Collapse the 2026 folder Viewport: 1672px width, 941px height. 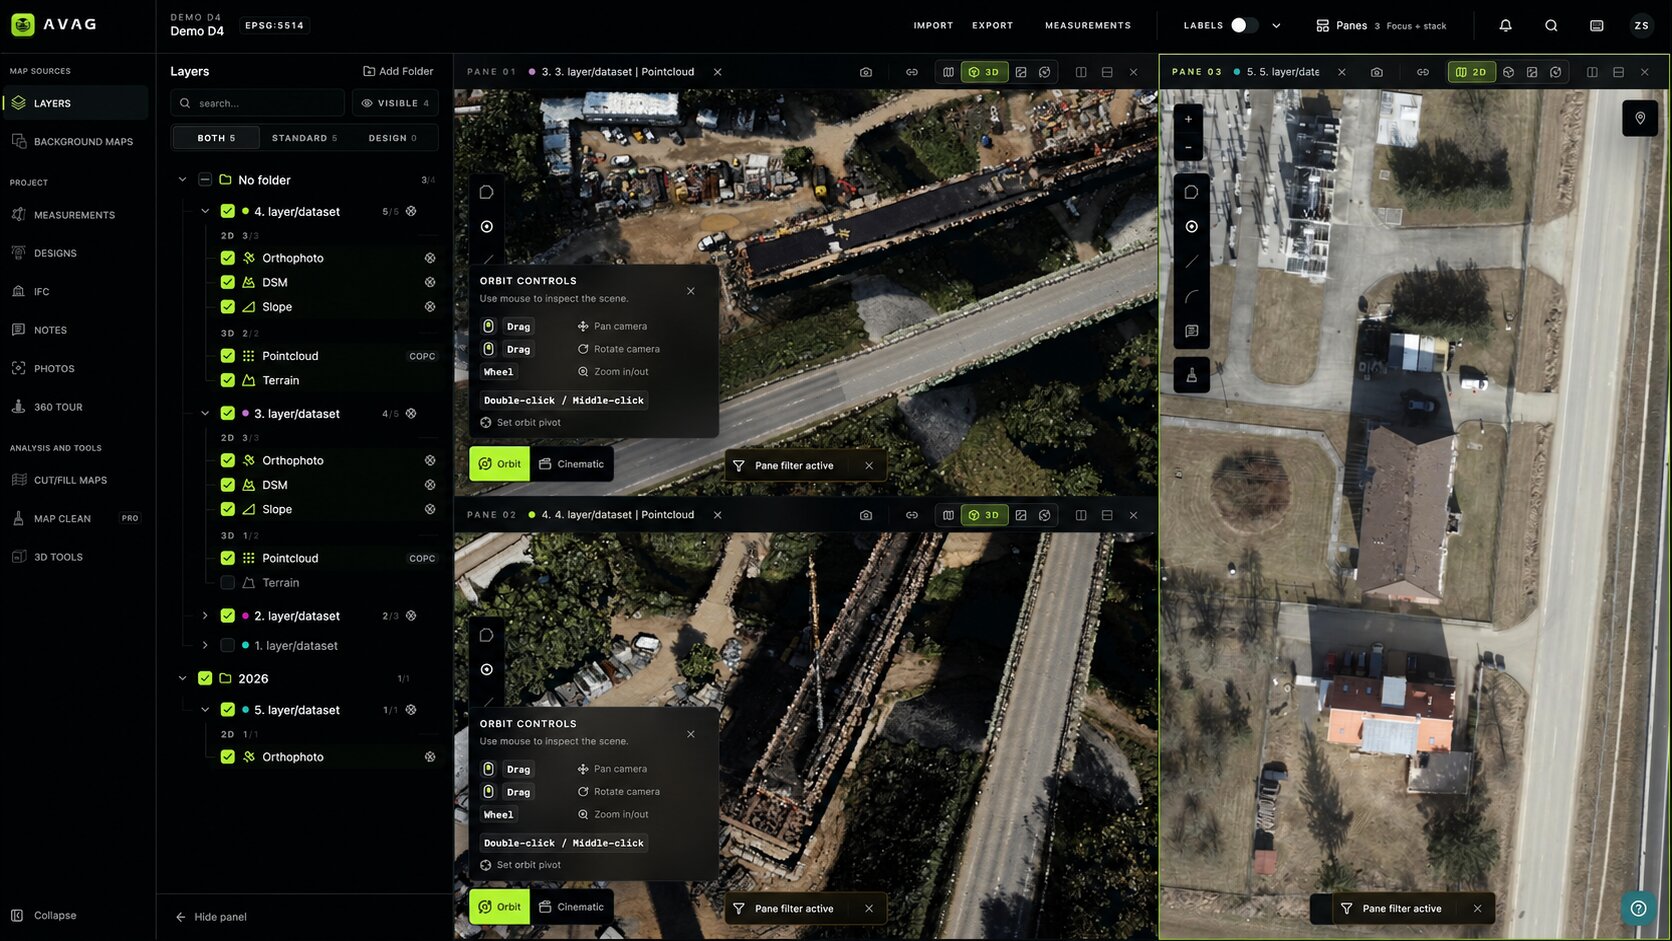point(182,679)
